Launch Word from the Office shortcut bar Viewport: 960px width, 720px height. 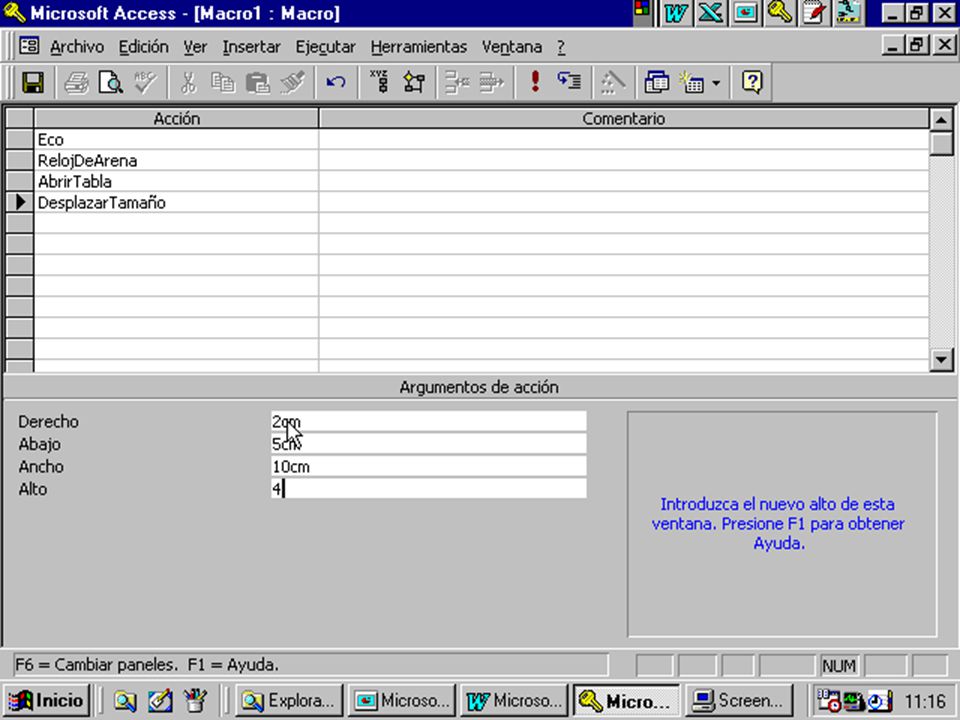[676, 13]
